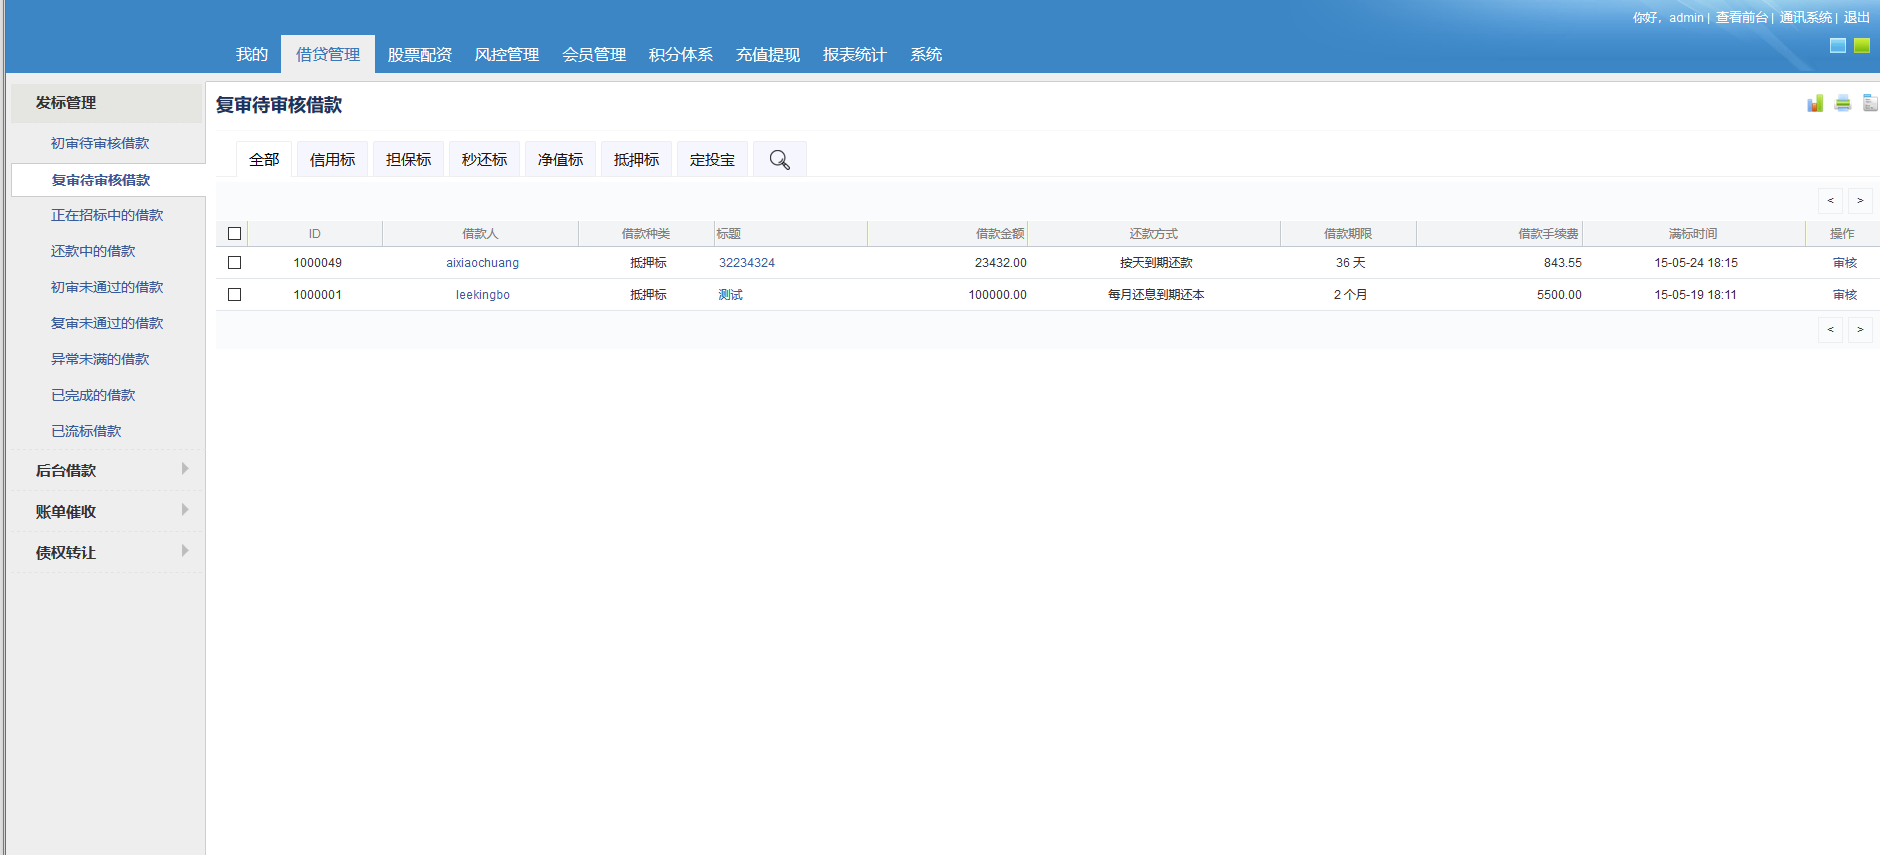The width and height of the screenshot is (1880, 855).
Task: Open the magnifier search tab
Action: (x=779, y=160)
